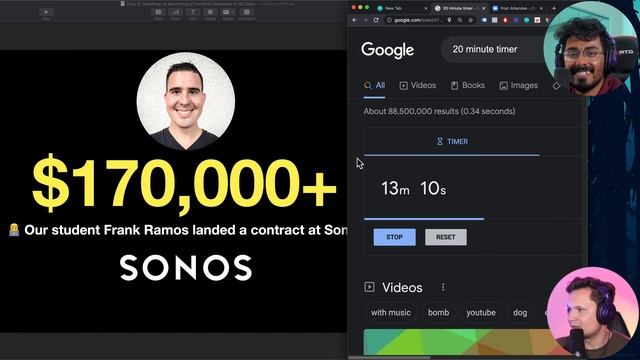The width and height of the screenshot is (640, 360).
Task: Select the All search results tab
Action: point(374,85)
